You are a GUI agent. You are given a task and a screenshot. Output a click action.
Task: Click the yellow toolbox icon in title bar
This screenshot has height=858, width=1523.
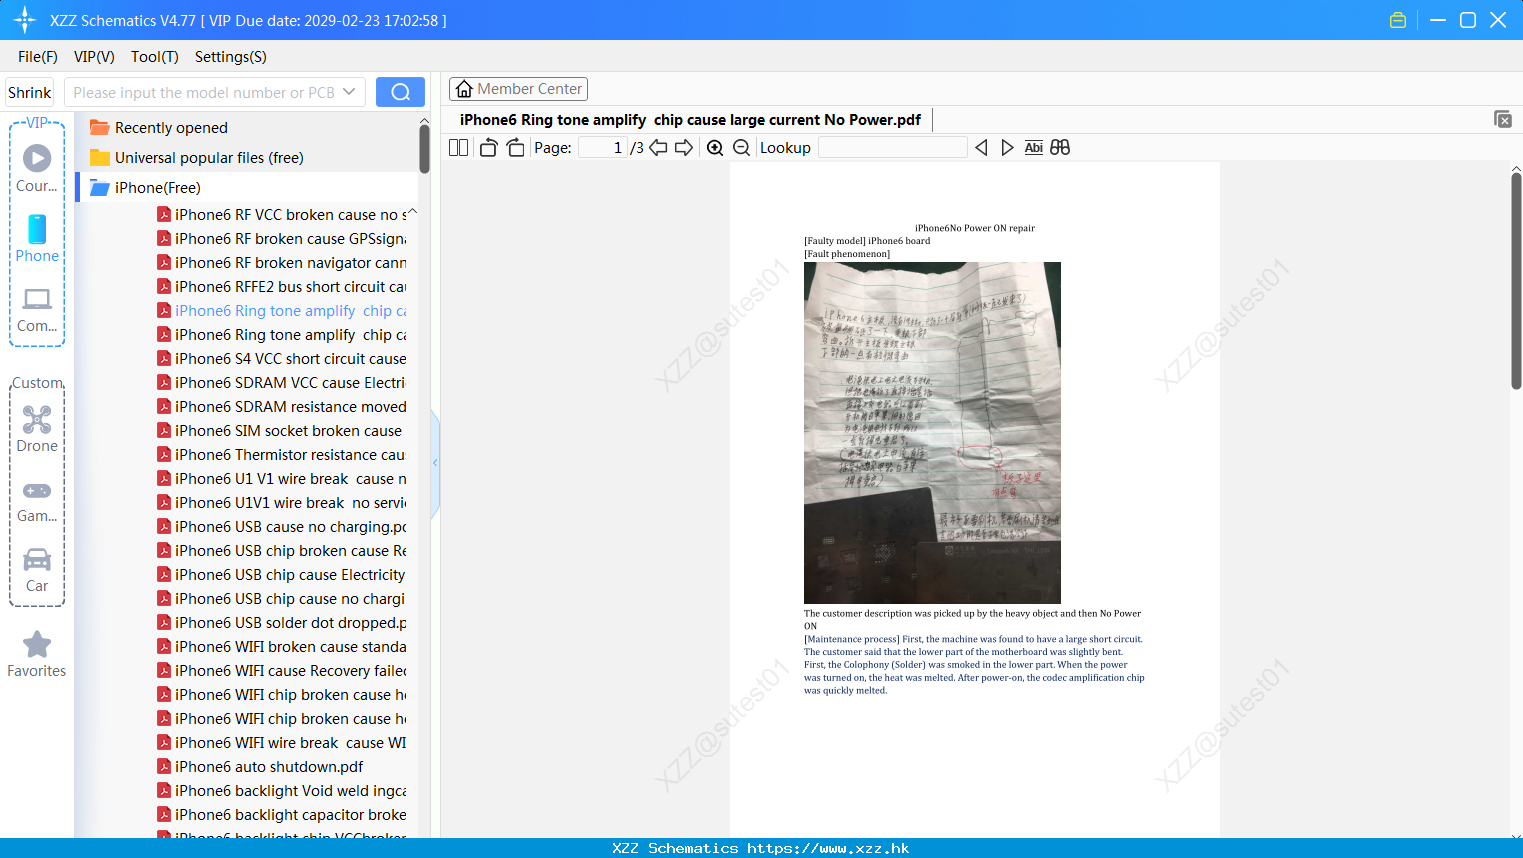tap(1398, 20)
